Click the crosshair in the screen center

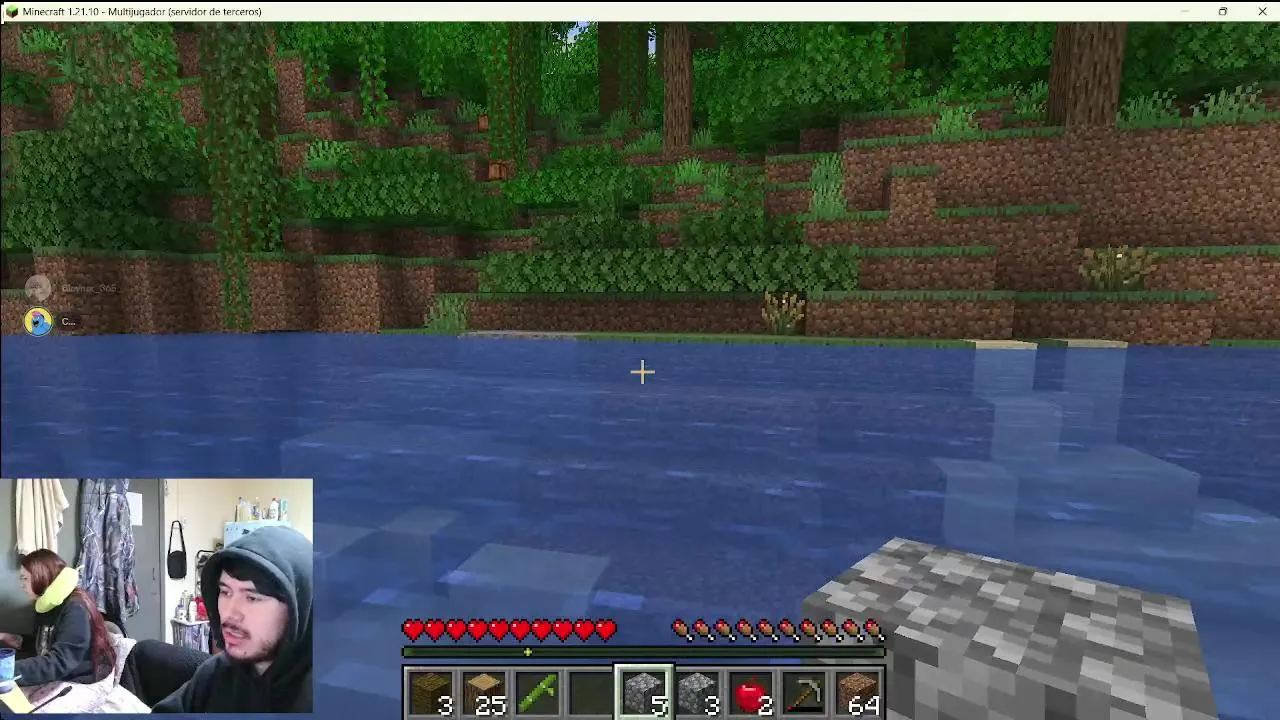click(x=642, y=372)
